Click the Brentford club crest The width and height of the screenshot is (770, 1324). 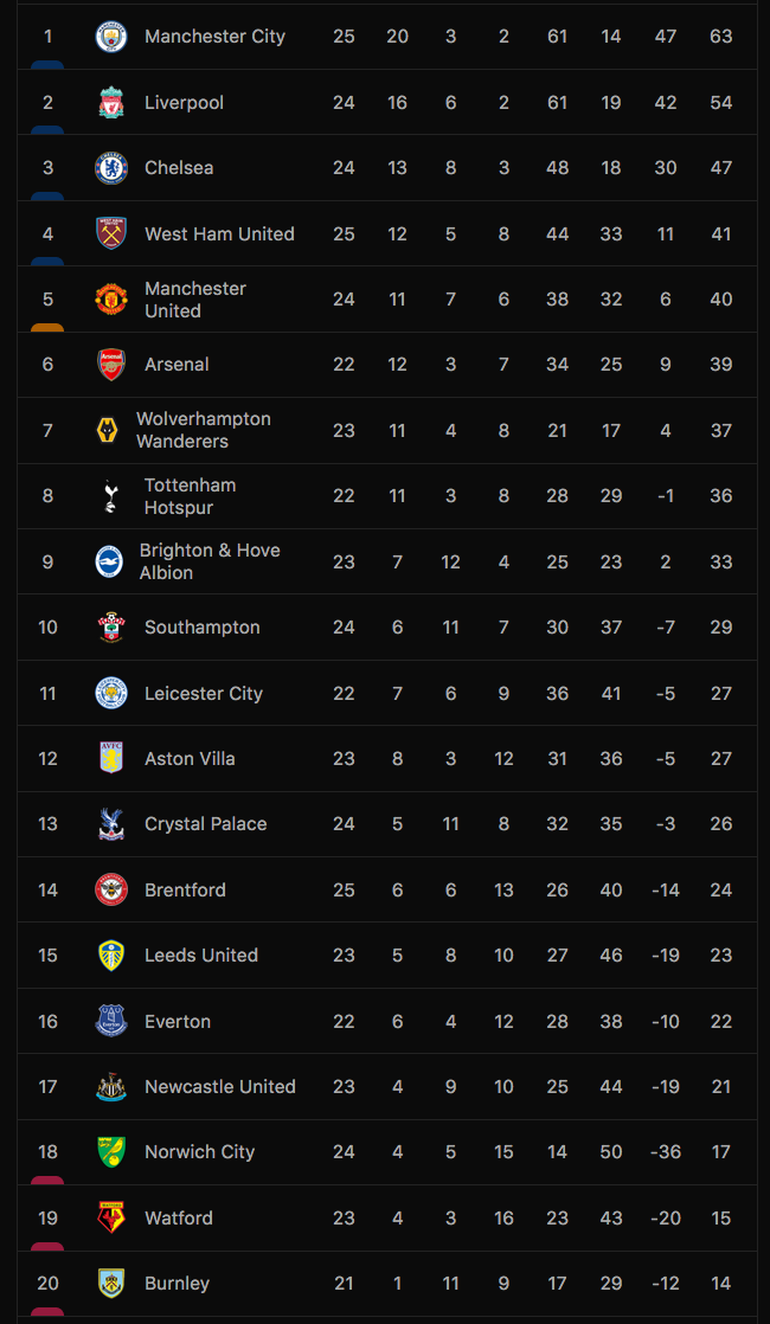pyautogui.click(x=111, y=890)
